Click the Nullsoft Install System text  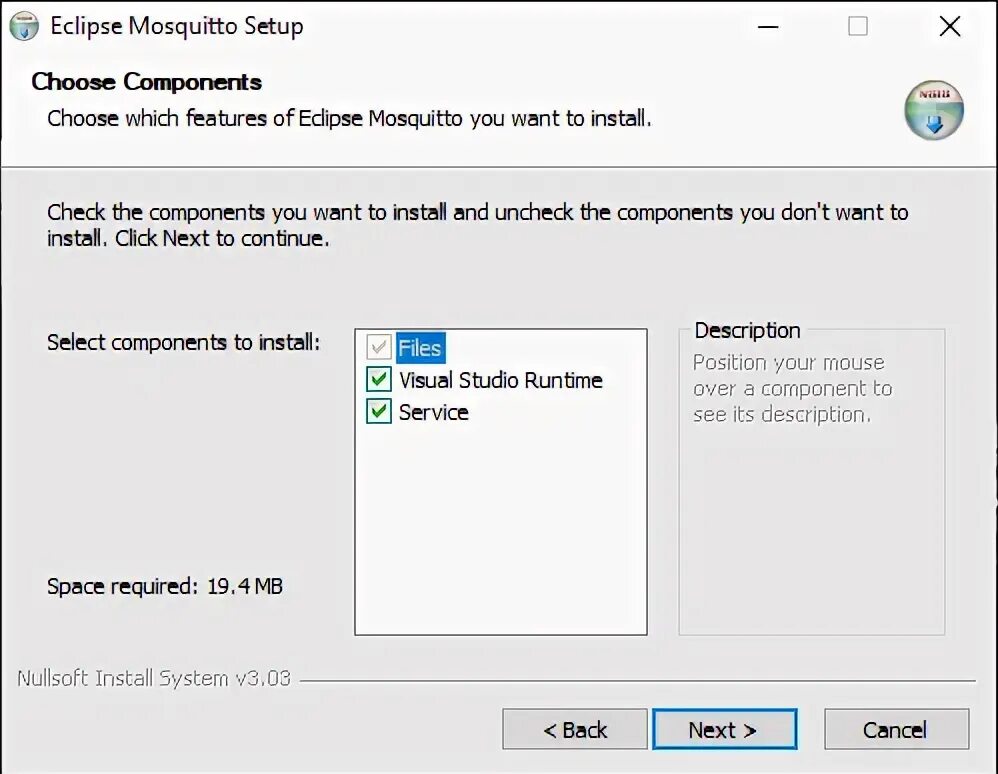click(x=154, y=679)
